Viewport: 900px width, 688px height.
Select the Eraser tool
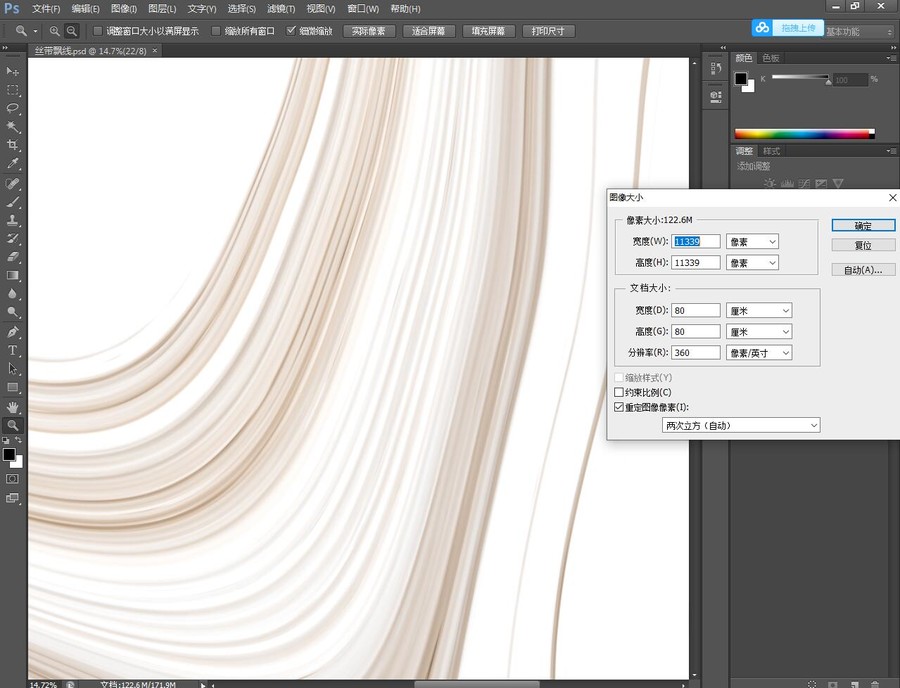pyautogui.click(x=12, y=256)
